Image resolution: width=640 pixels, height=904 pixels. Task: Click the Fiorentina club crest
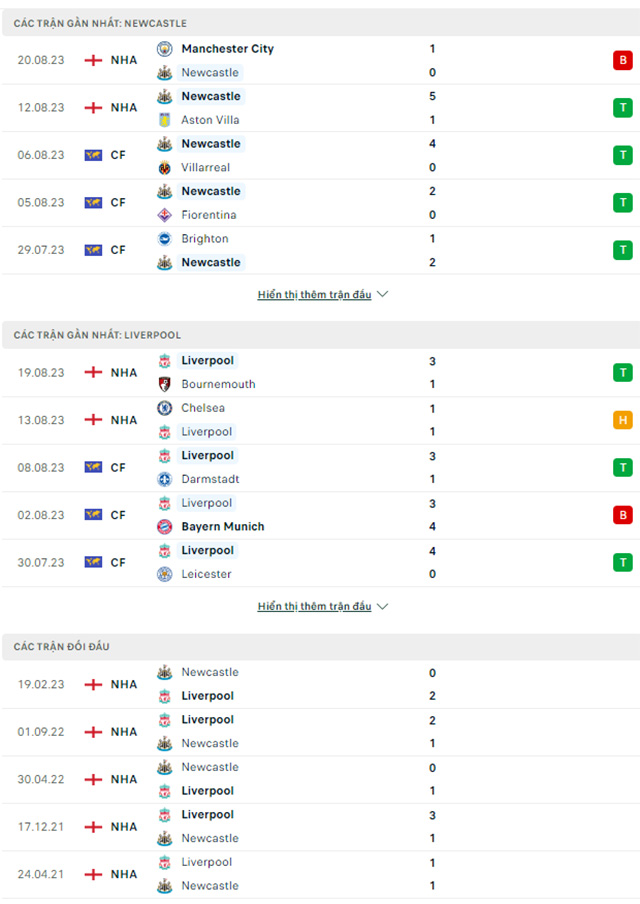(164, 215)
